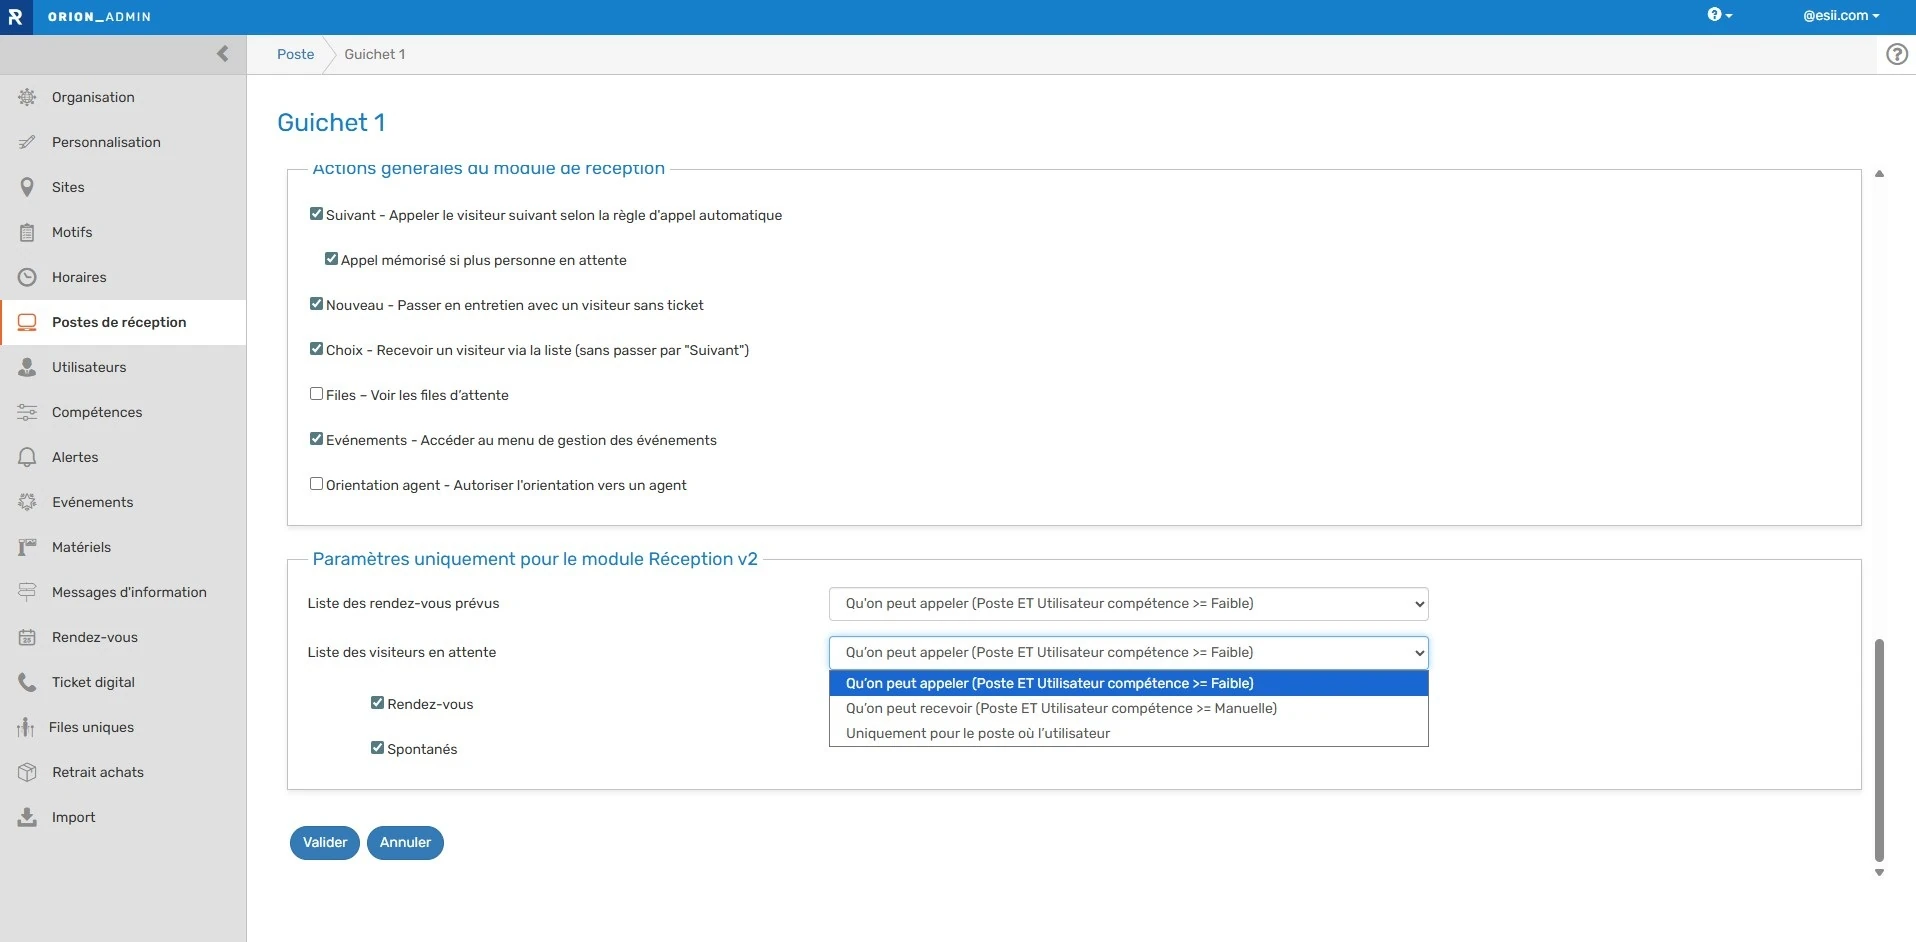The height and width of the screenshot is (942, 1916).
Task: Click the Import download icon
Action: [27, 817]
